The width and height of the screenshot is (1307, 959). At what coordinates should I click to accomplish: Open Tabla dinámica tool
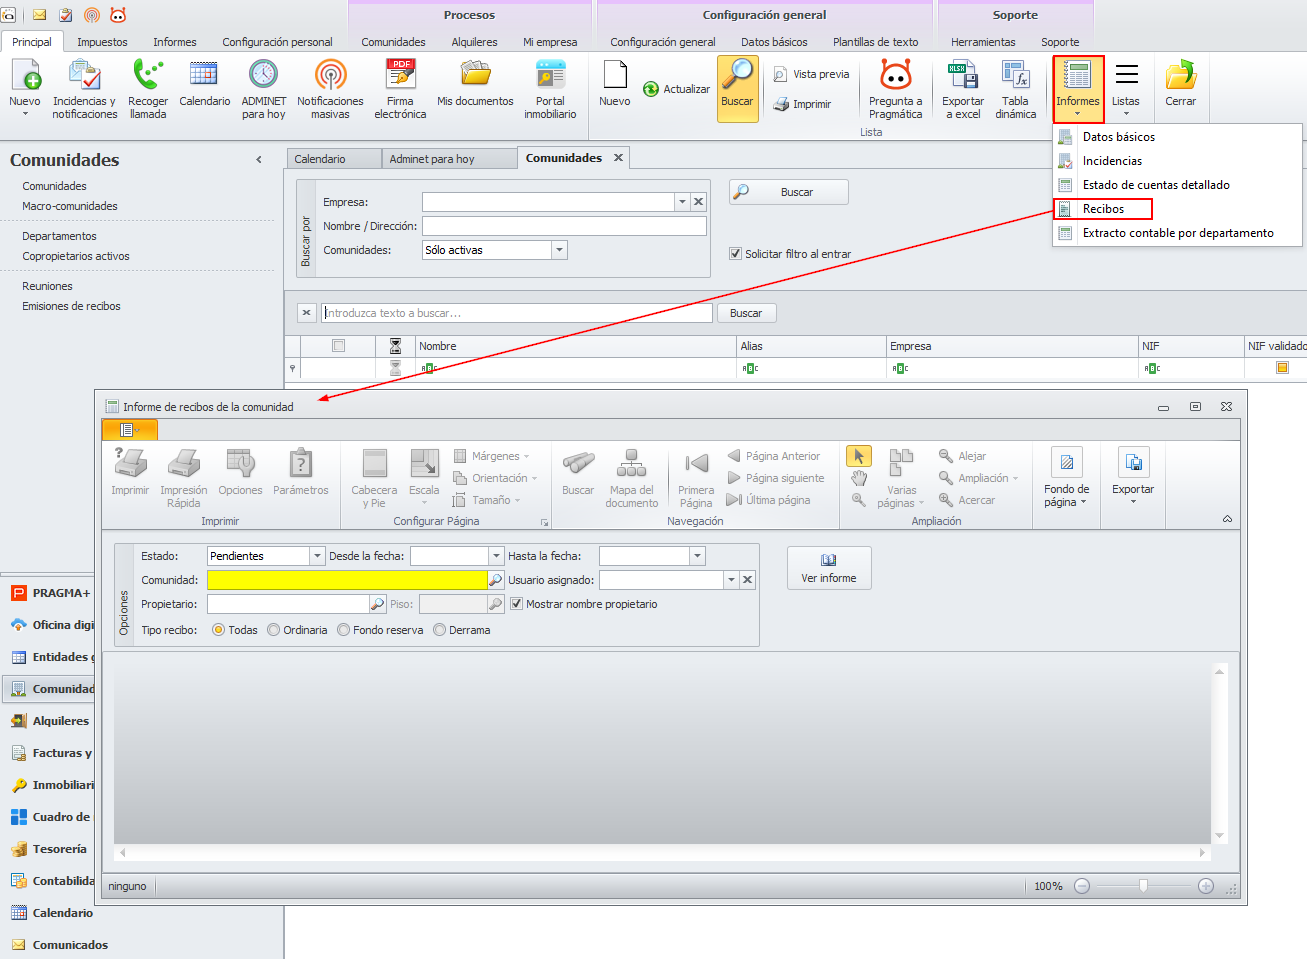[1015, 88]
